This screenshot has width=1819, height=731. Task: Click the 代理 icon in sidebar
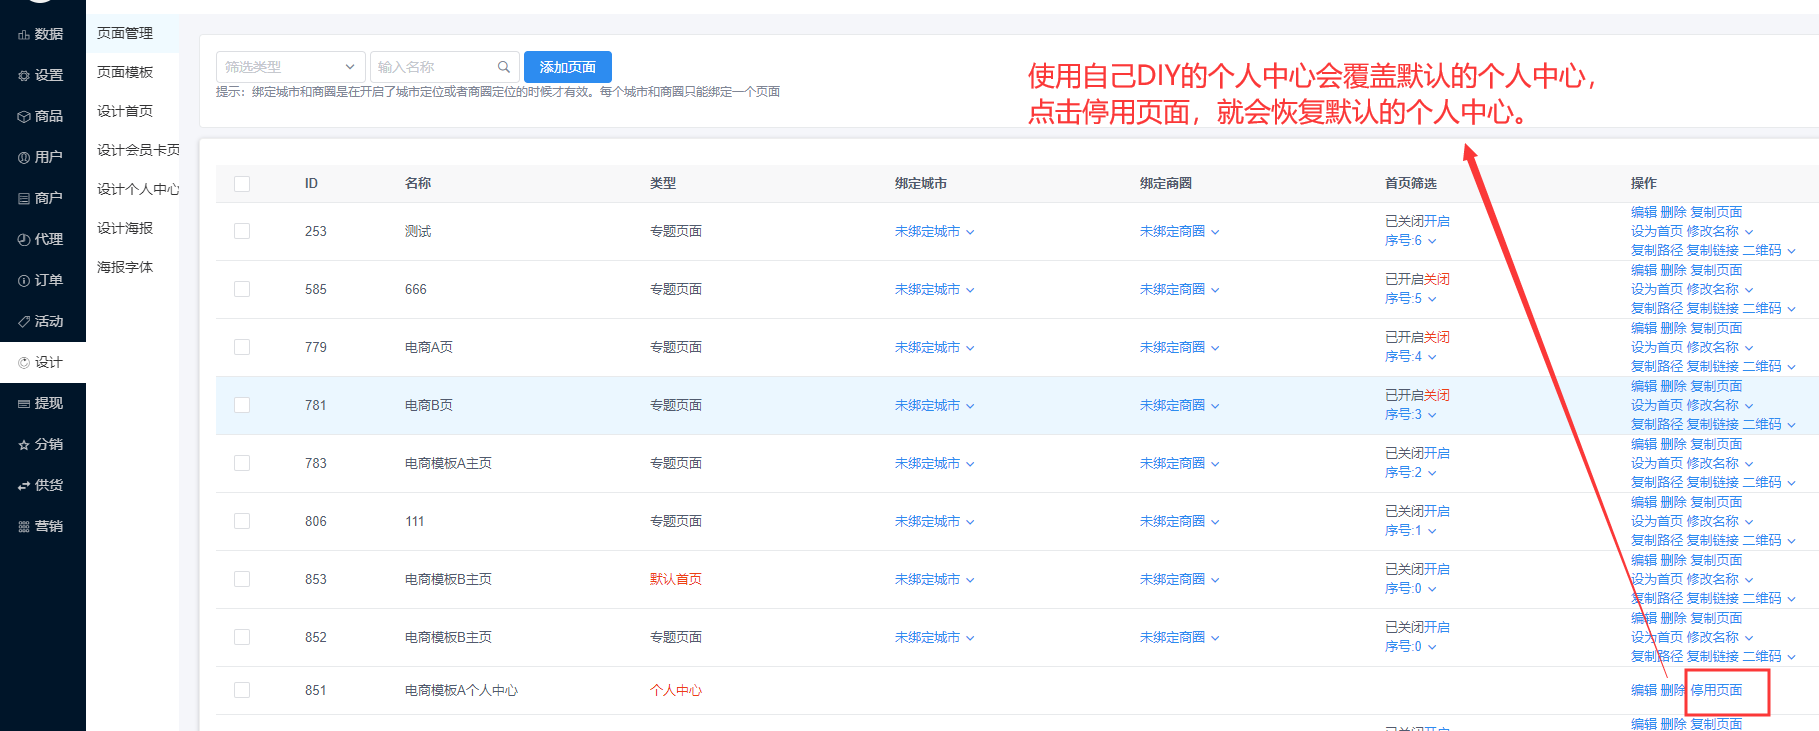(23, 240)
